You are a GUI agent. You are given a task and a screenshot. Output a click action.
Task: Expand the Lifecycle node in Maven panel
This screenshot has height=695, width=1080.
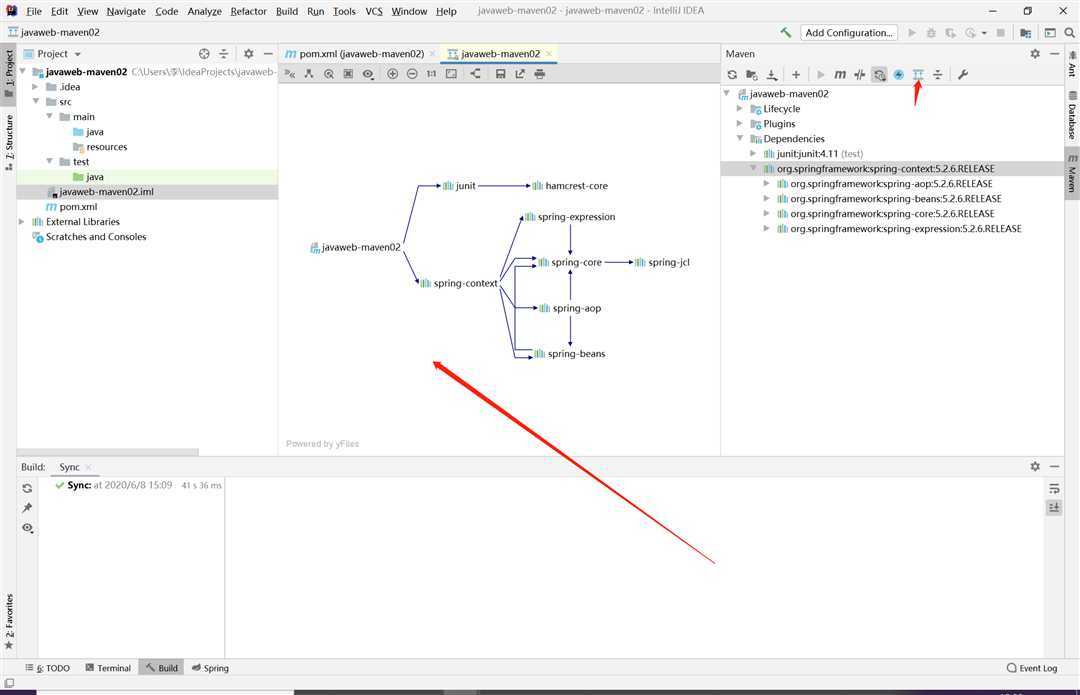tap(741, 109)
